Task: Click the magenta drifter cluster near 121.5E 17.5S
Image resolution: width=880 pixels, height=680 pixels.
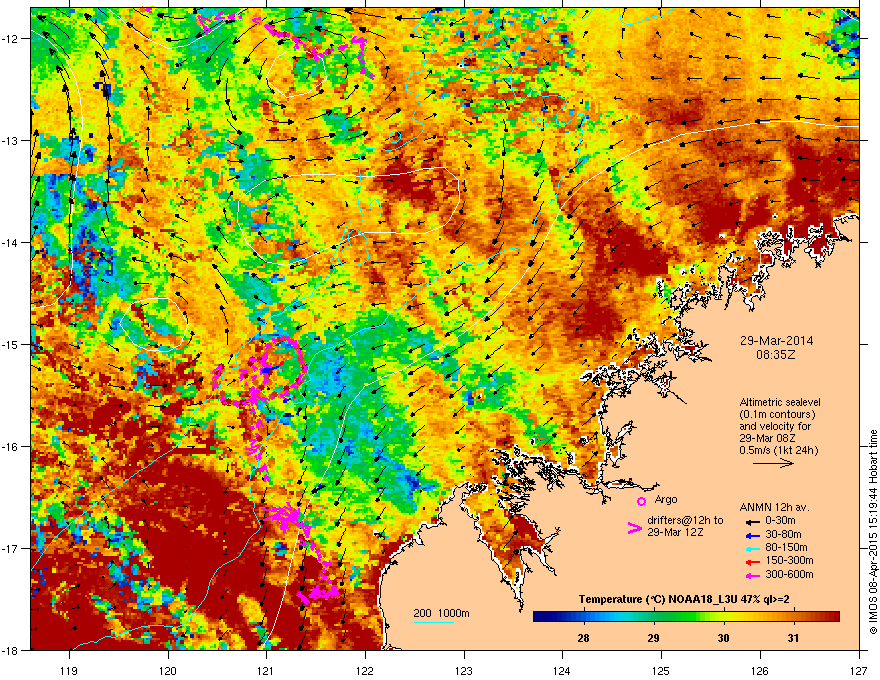Action: coord(319,592)
